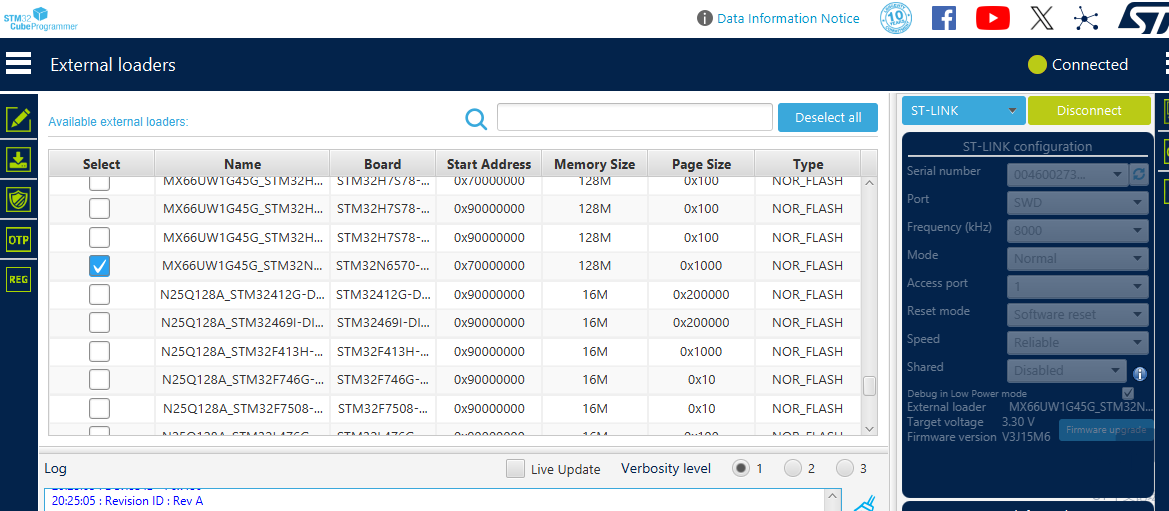
Task: Open ST YouTube channel icon
Action: tap(992, 18)
